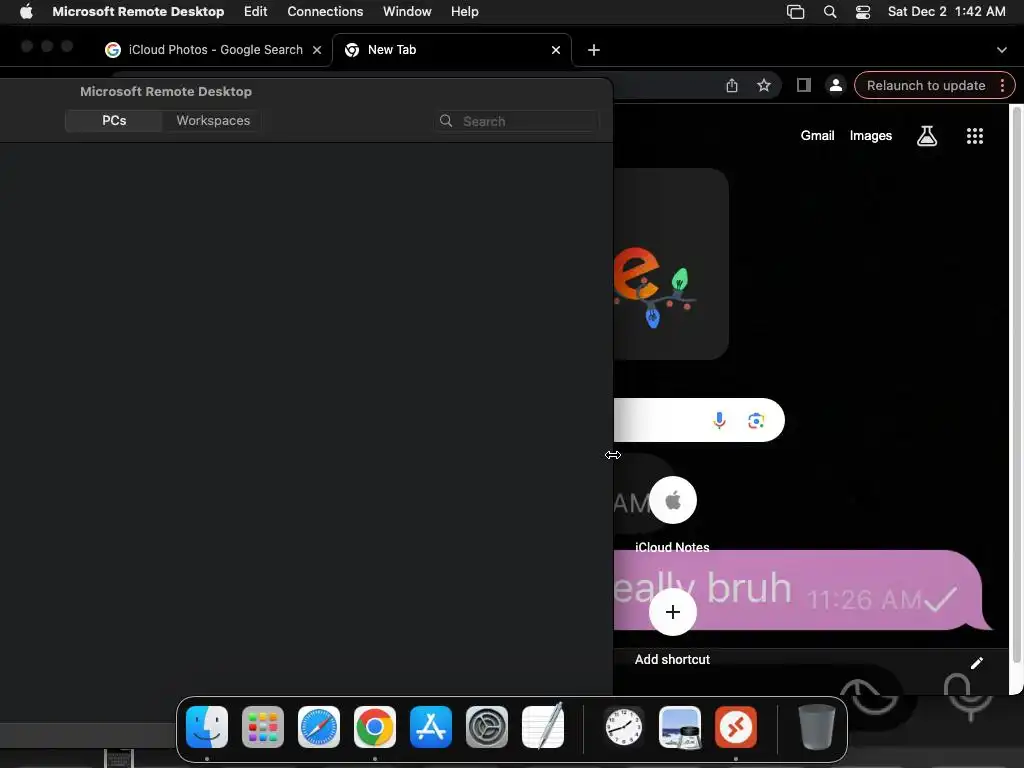Open the Connections menu
This screenshot has height=768, width=1024.
pos(325,11)
